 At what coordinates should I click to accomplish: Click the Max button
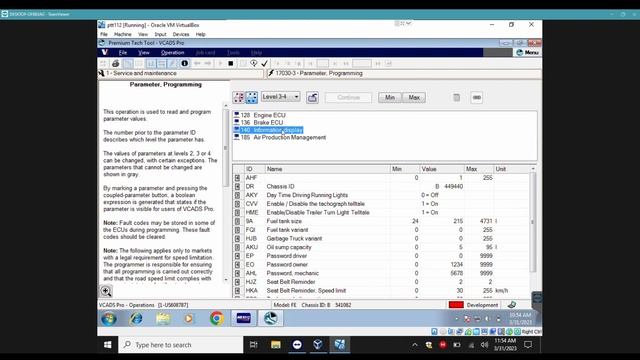point(414,97)
